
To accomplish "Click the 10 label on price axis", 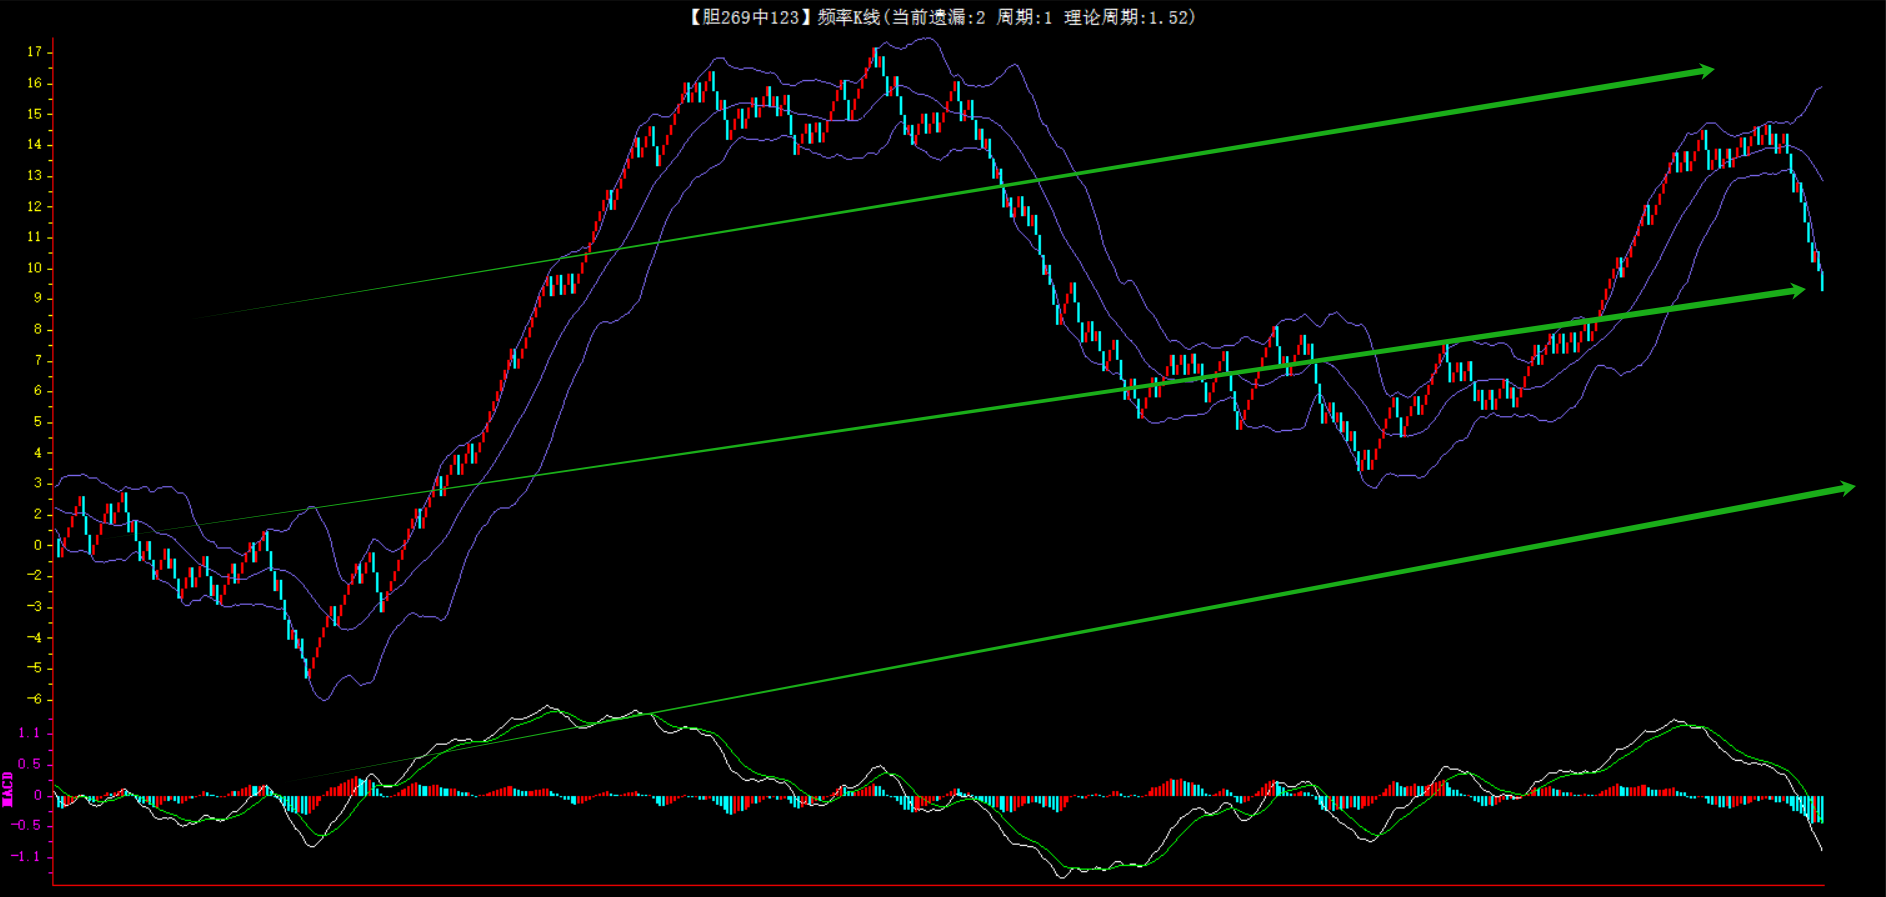I will tap(35, 268).
